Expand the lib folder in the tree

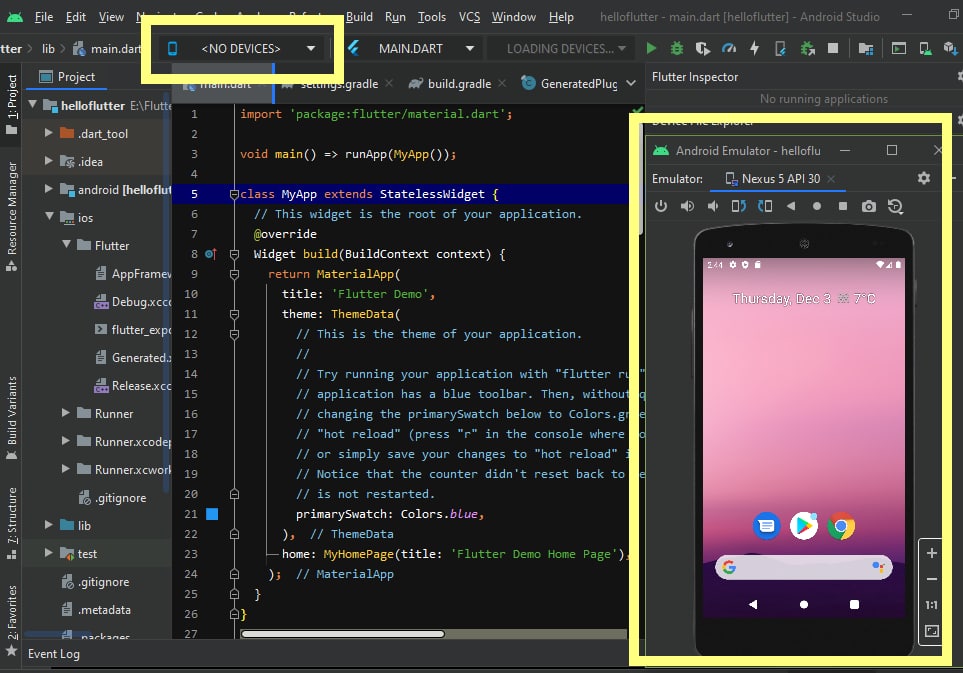pos(49,524)
